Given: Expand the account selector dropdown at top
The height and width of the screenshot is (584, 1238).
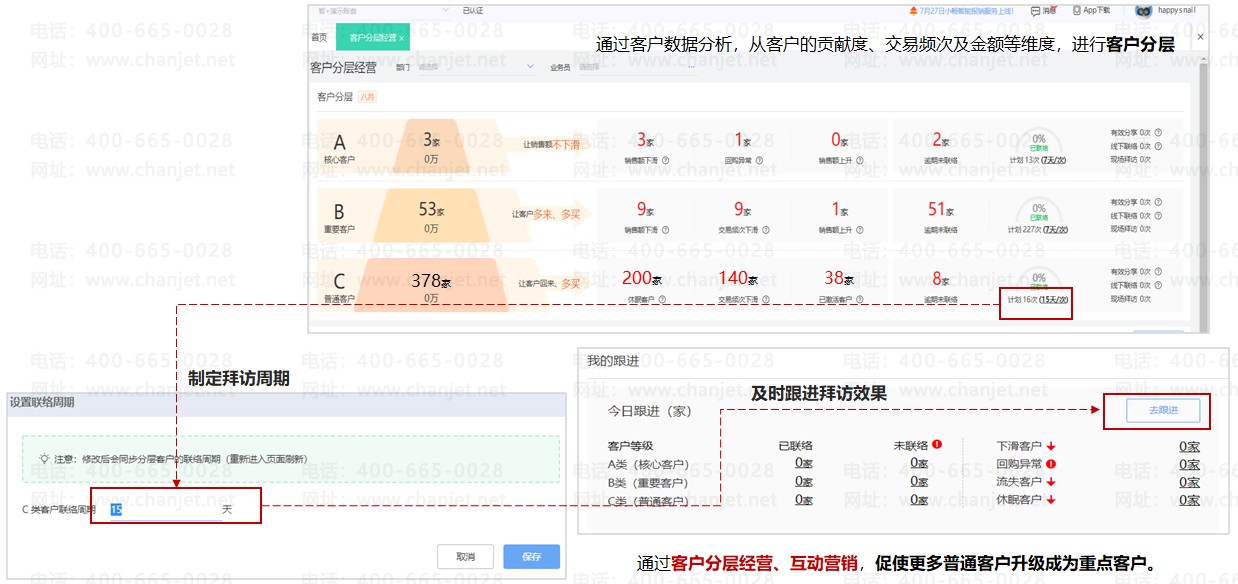Looking at the screenshot, I should [x=446, y=10].
